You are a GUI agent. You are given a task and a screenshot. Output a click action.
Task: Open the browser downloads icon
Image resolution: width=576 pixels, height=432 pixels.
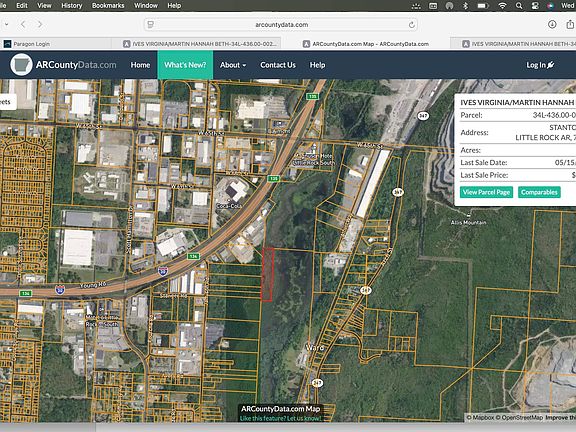click(552, 24)
